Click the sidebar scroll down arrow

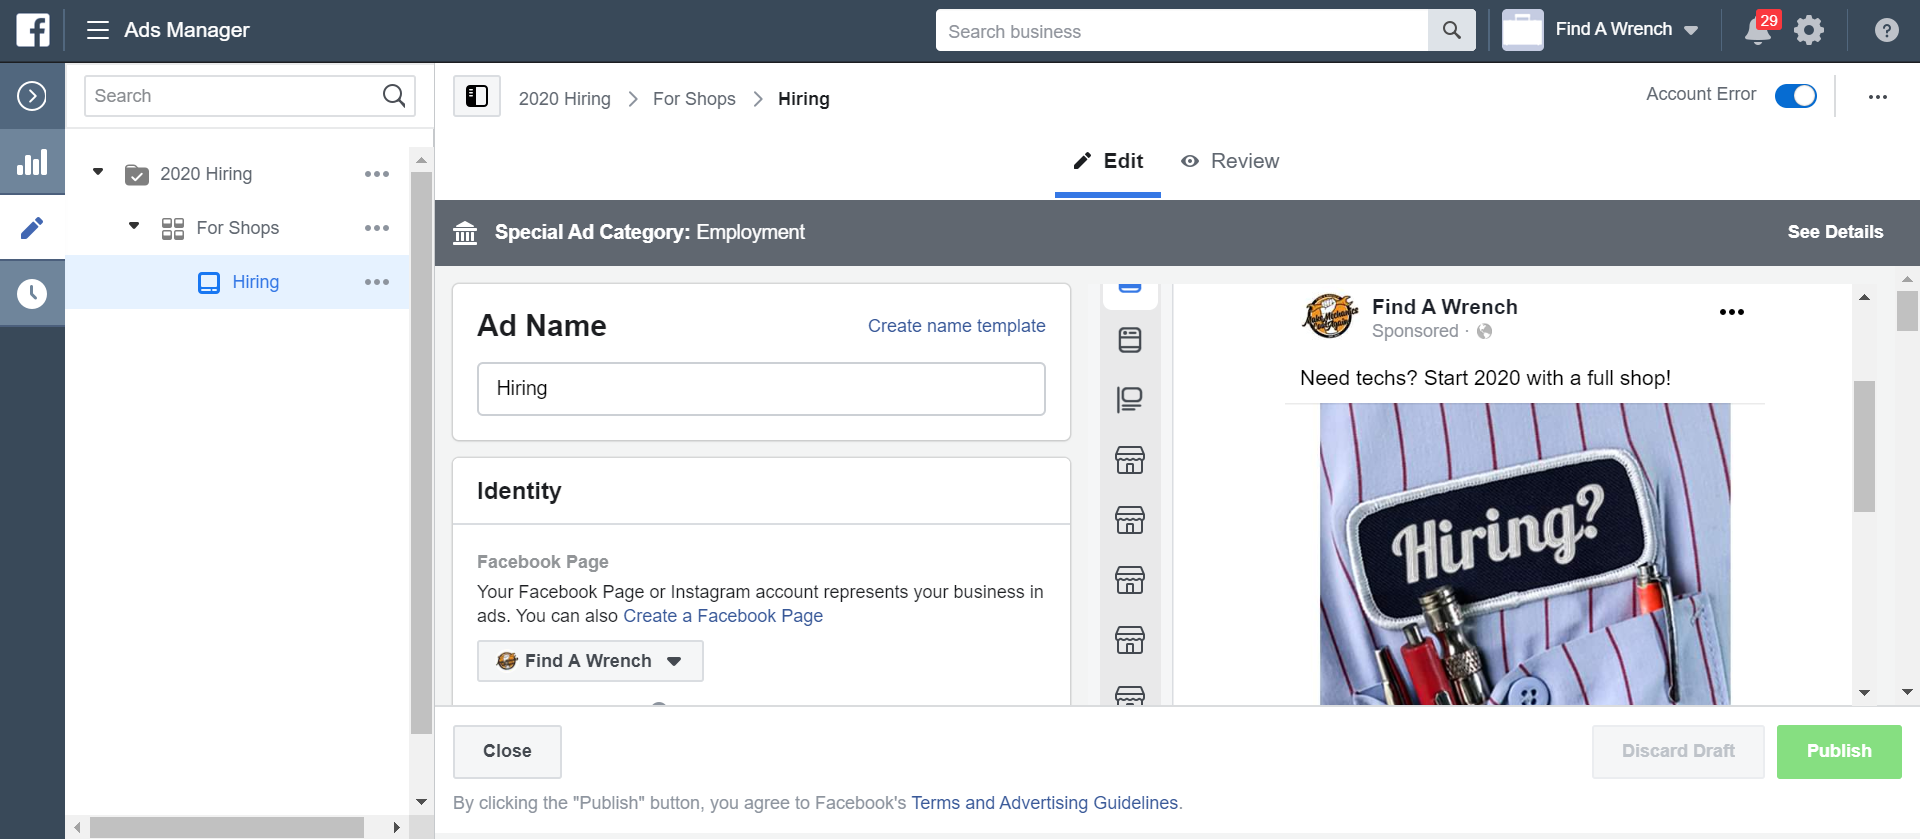(421, 802)
